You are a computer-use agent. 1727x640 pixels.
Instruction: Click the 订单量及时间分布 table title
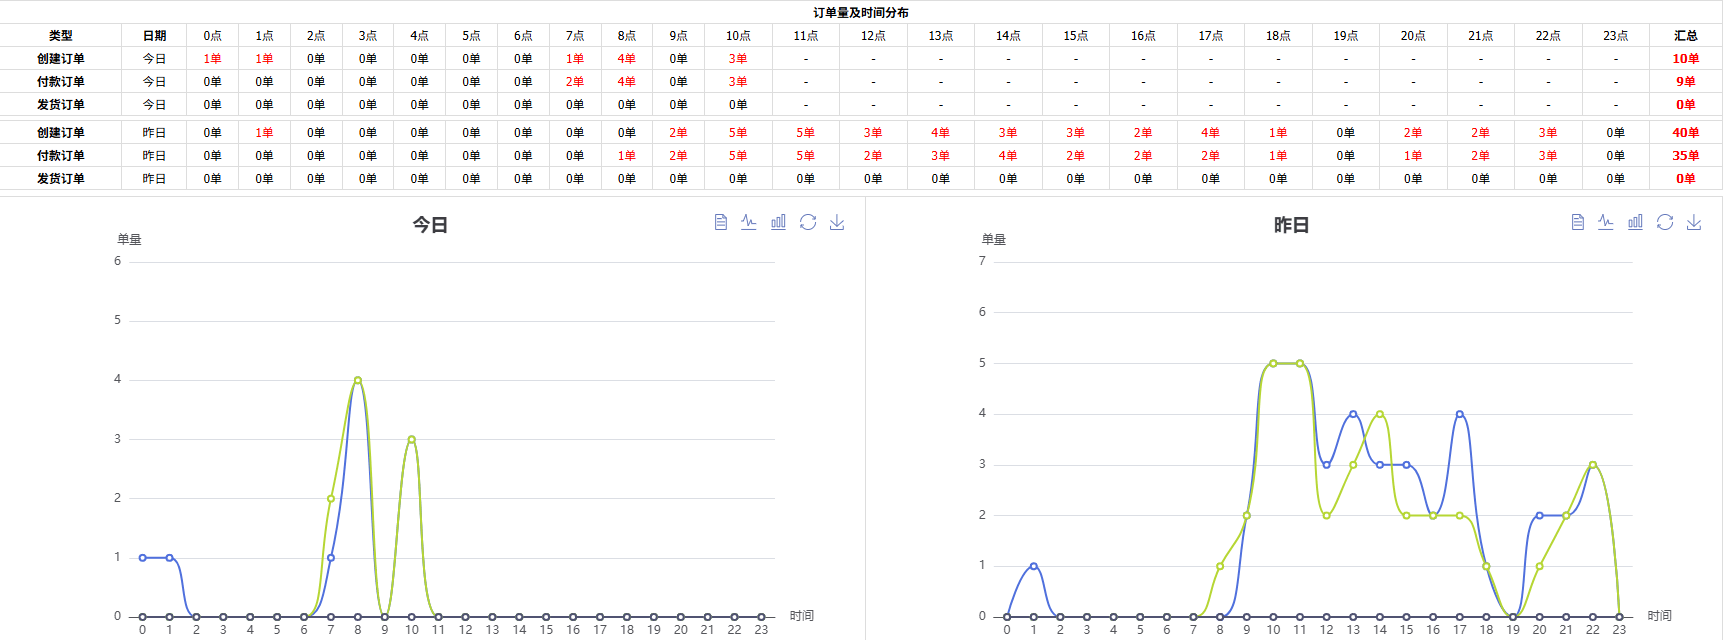click(861, 13)
